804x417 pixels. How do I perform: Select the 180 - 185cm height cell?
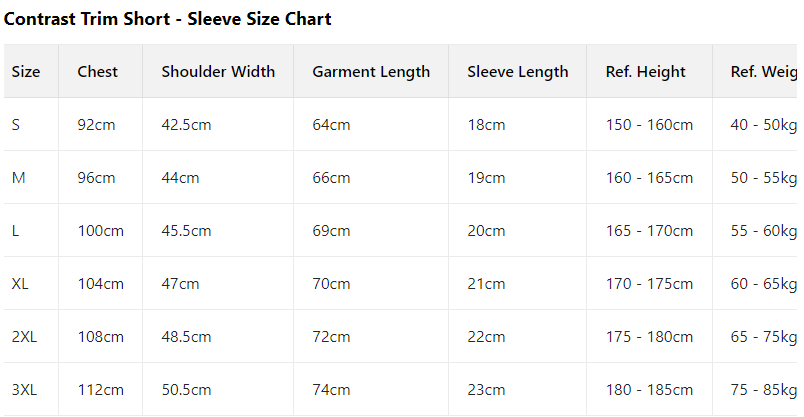click(649, 390)
